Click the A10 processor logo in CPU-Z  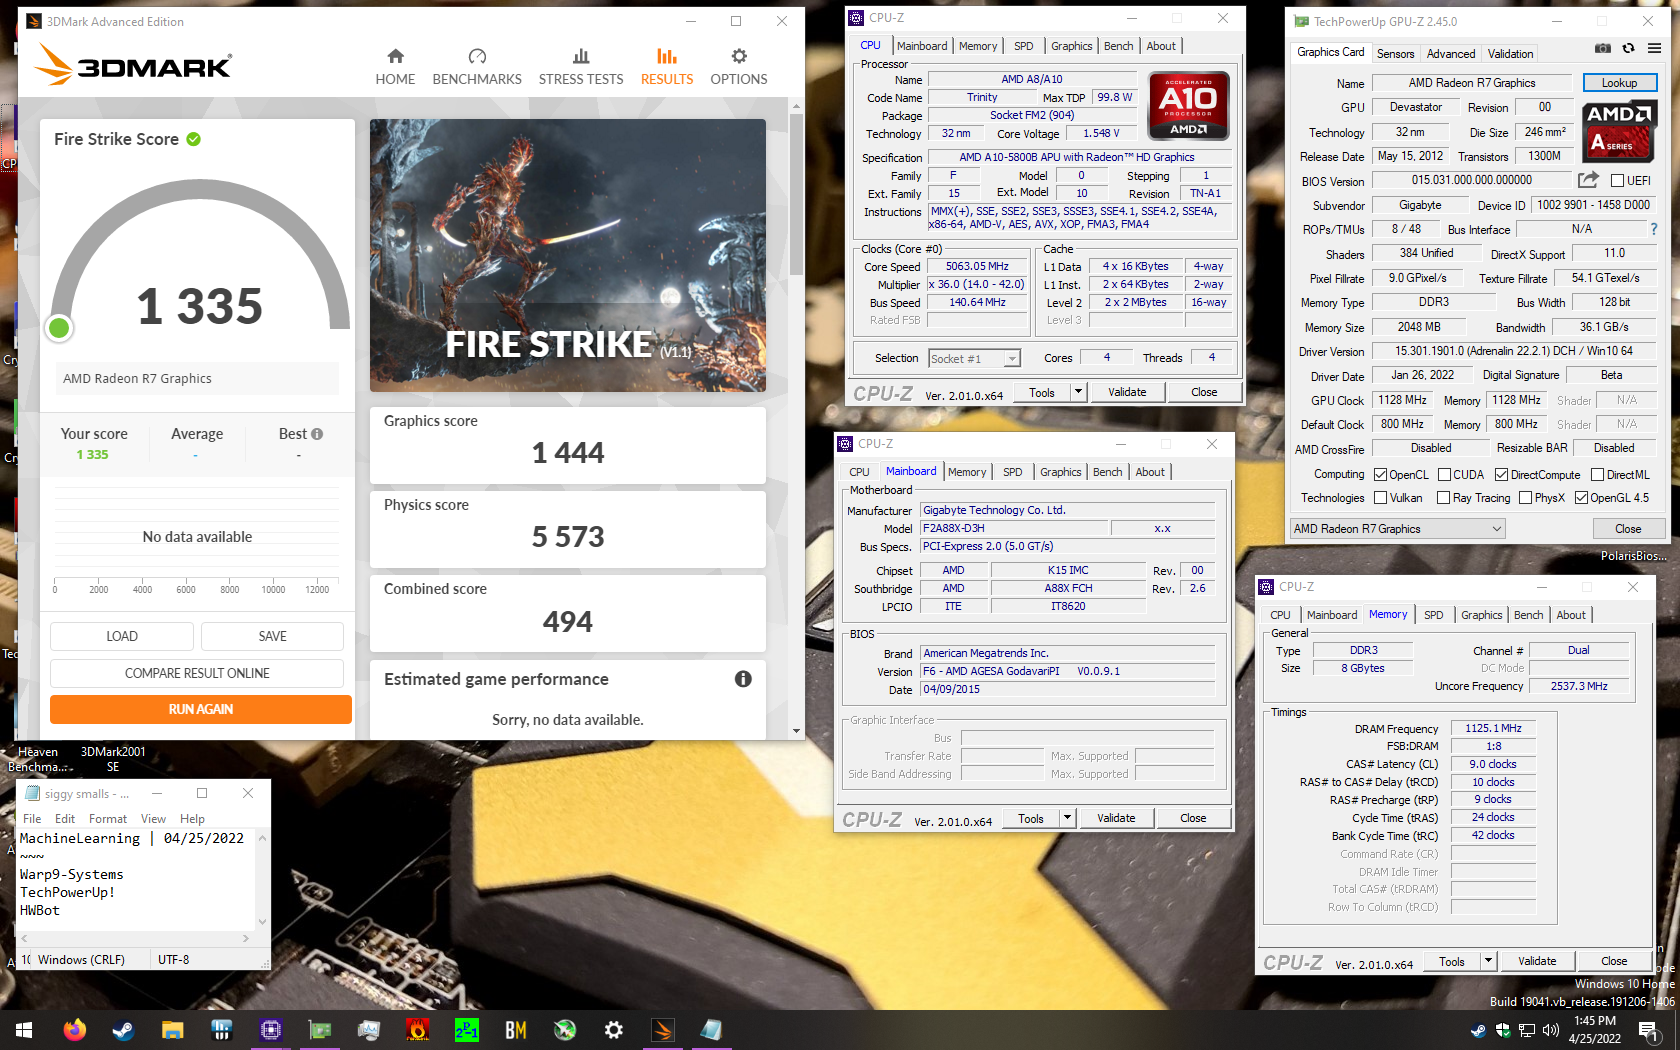click(x=1188, y=106)
